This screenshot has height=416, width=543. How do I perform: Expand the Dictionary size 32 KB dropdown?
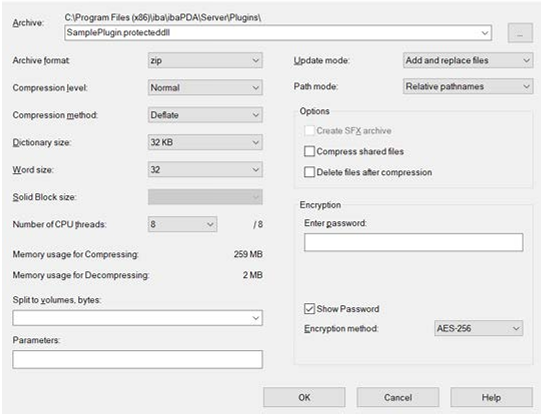click(x=205, y=142)
